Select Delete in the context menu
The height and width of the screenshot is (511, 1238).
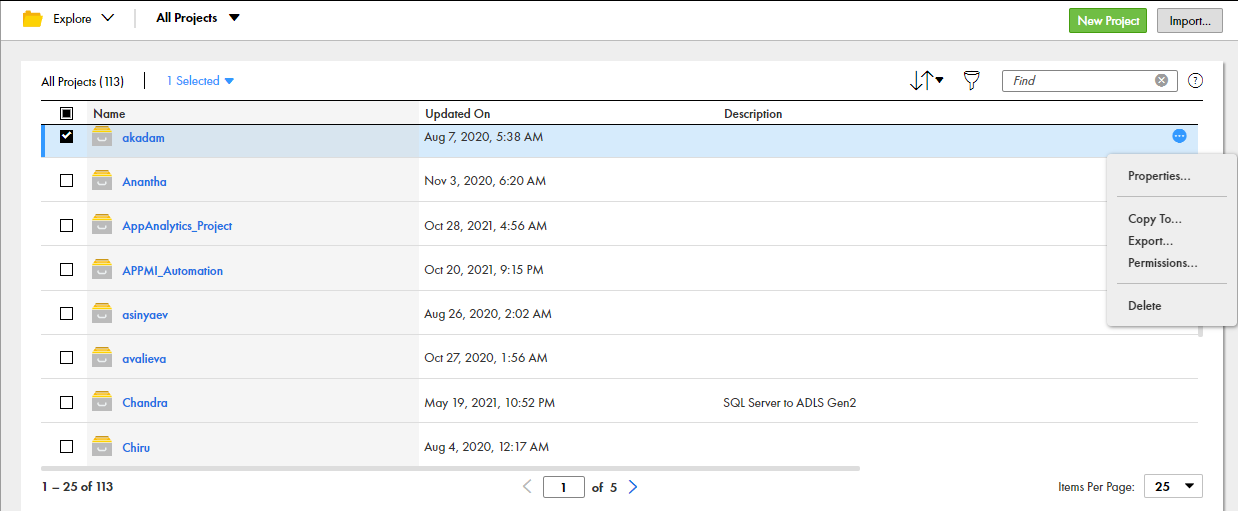(1145, 306)
